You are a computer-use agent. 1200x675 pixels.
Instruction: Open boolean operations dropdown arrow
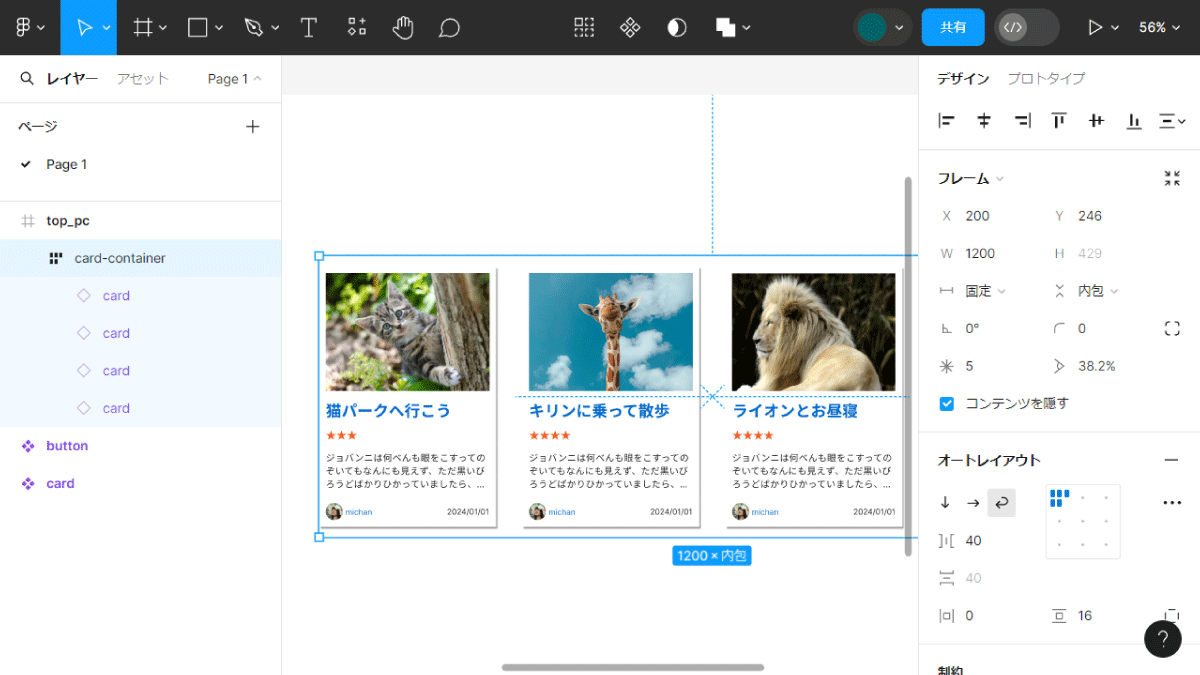747,28
